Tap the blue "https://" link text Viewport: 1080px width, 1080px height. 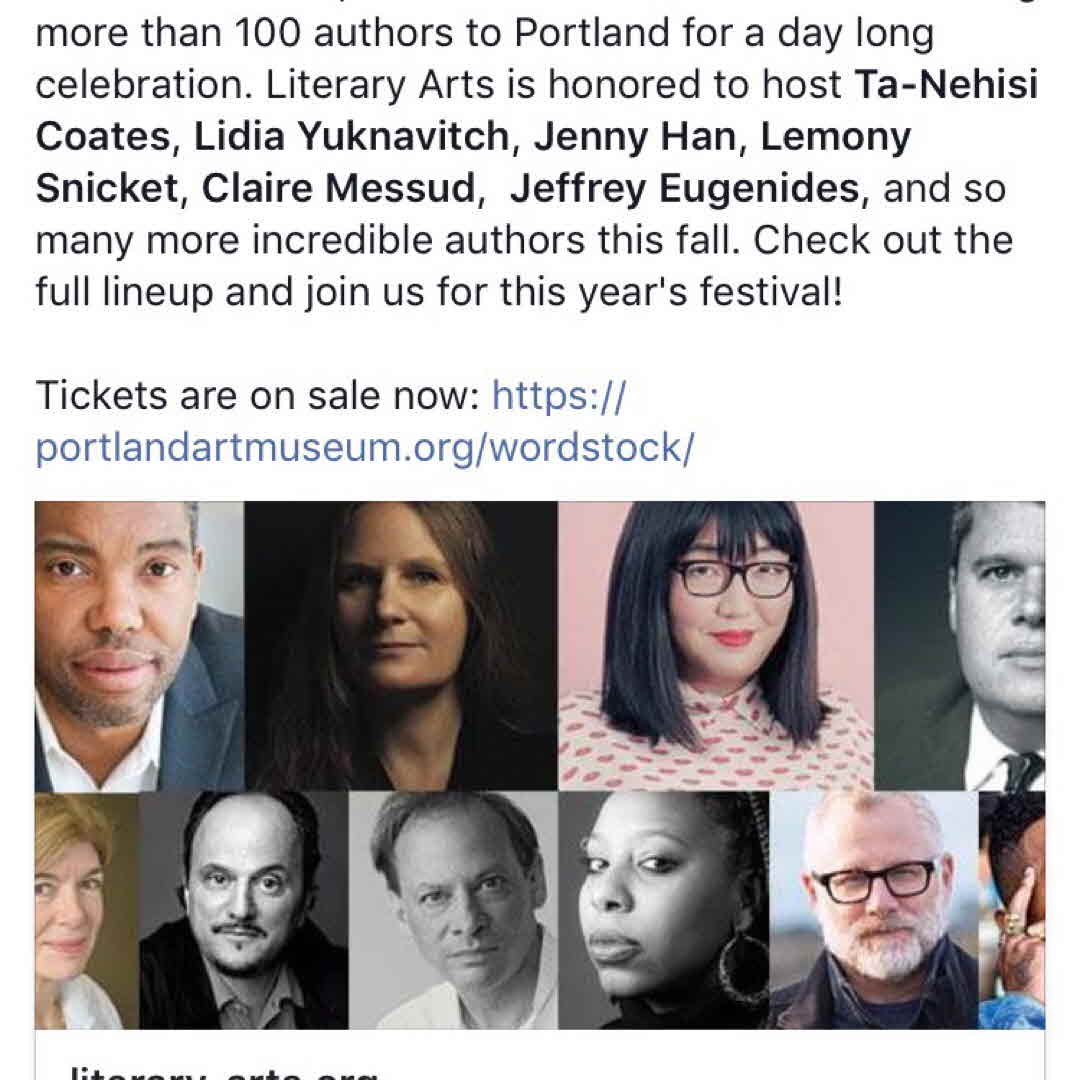tap(558, 396)
